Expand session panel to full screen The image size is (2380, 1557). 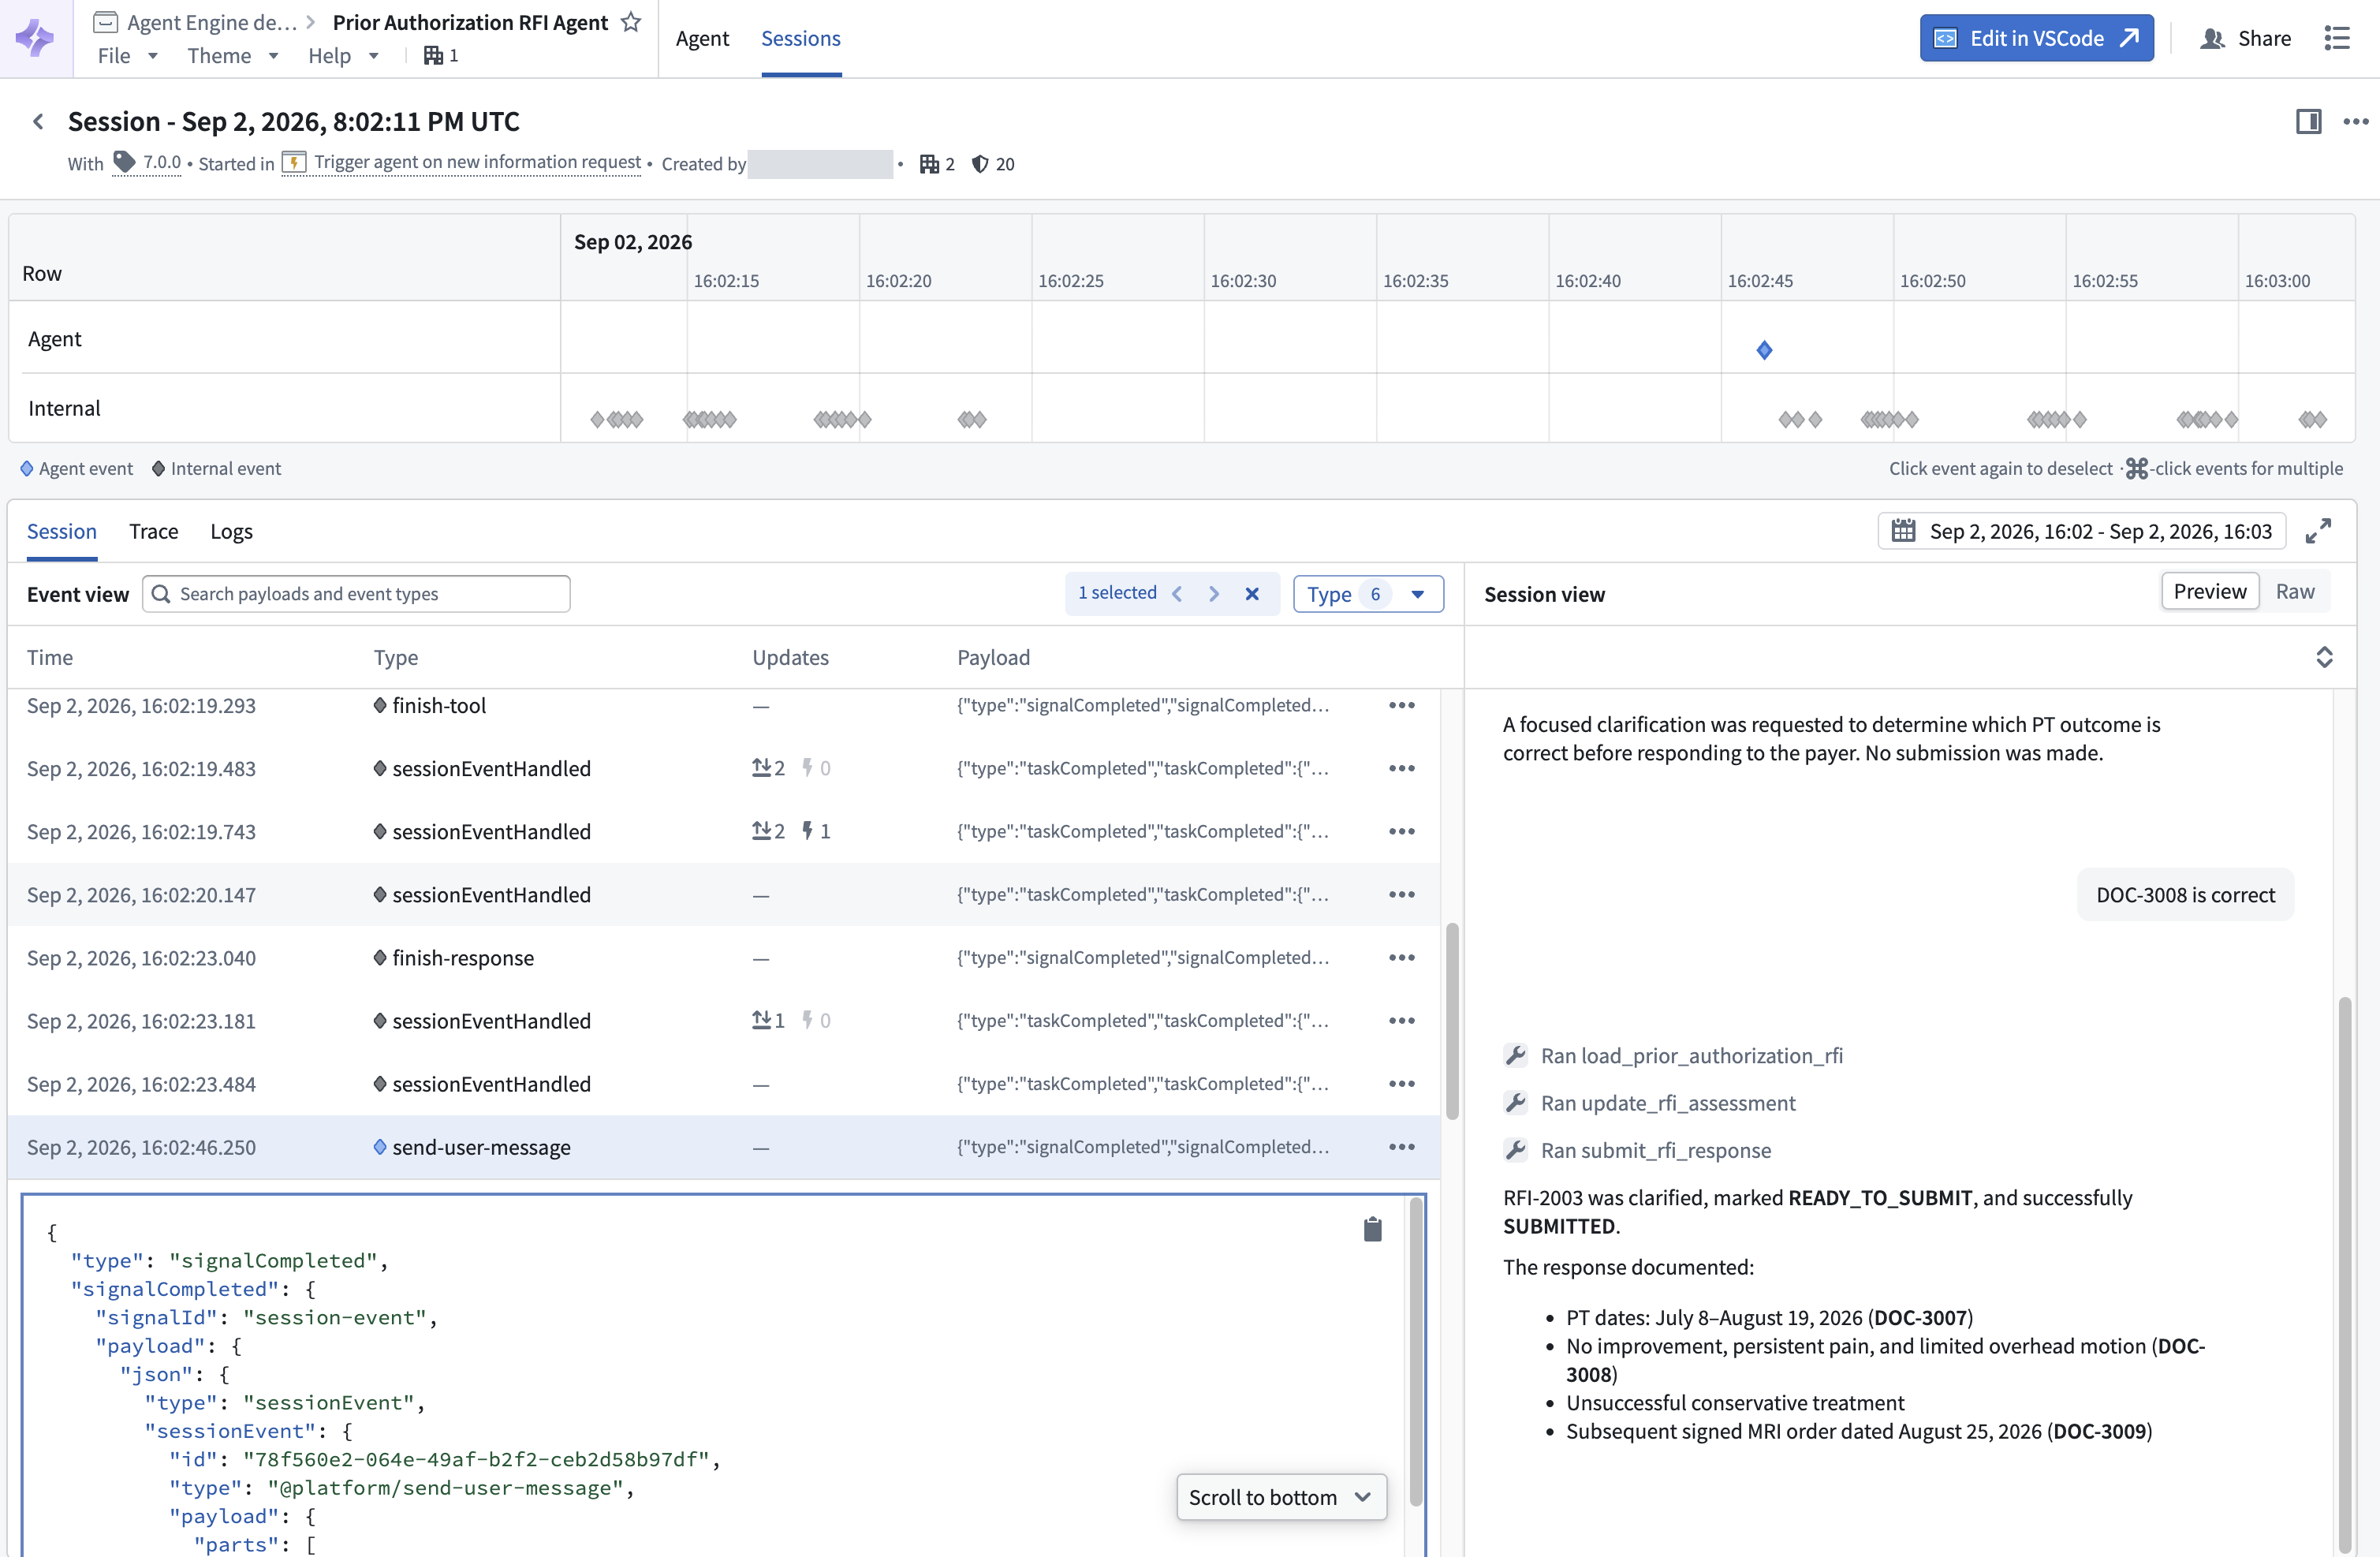[2318, 531]
